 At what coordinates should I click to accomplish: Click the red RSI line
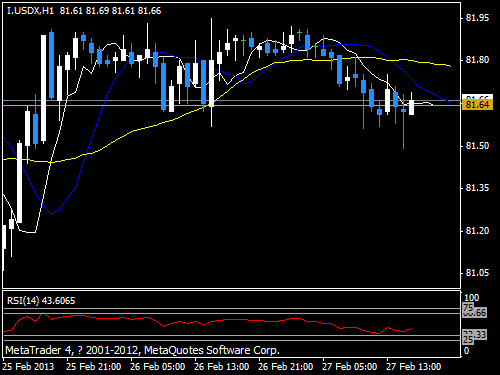click(207, 322)
